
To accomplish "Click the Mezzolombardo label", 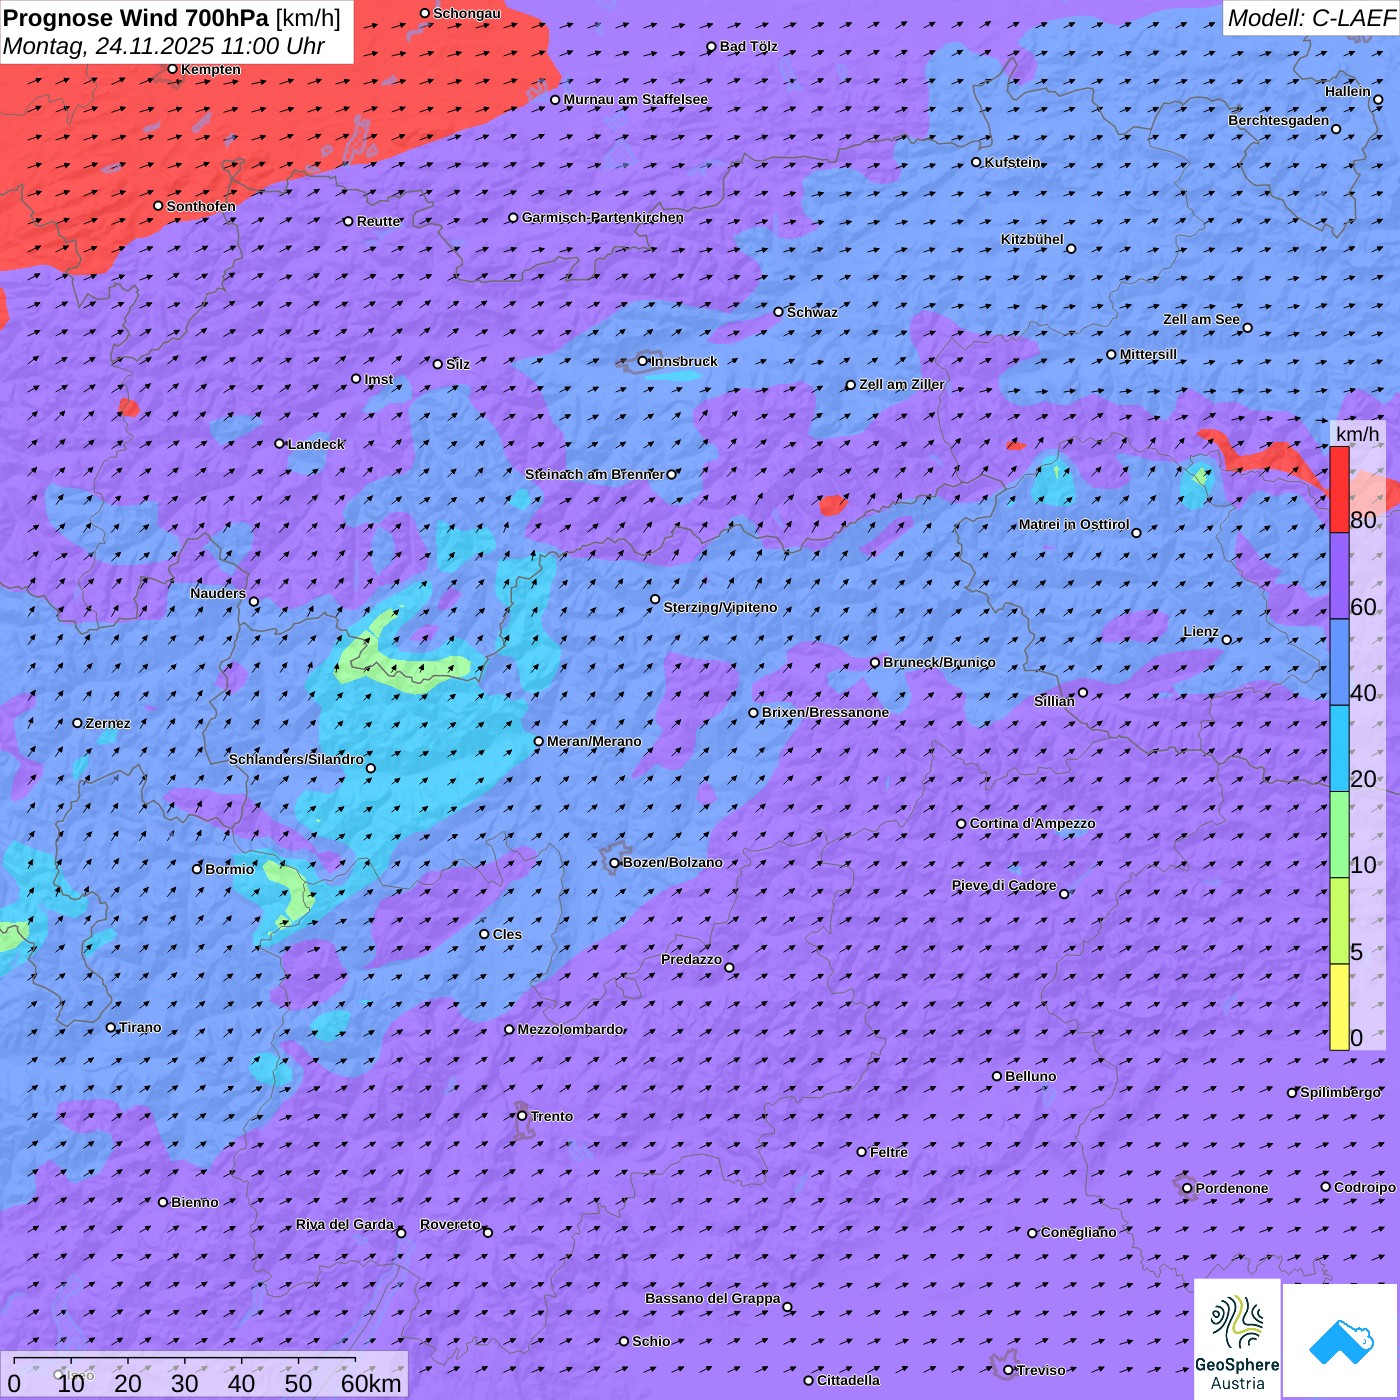I will point(571,1029).
